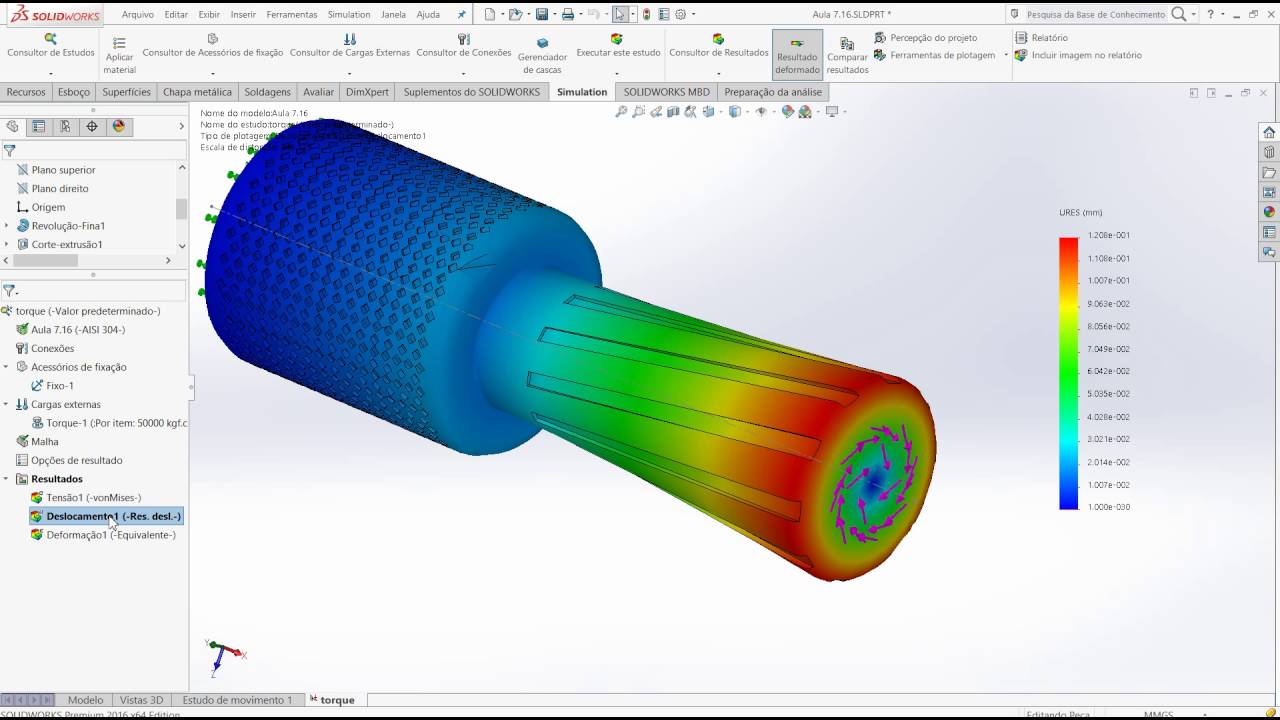
Task: Collapse Acessórios de fixação node
Action: tap(6, 367)
